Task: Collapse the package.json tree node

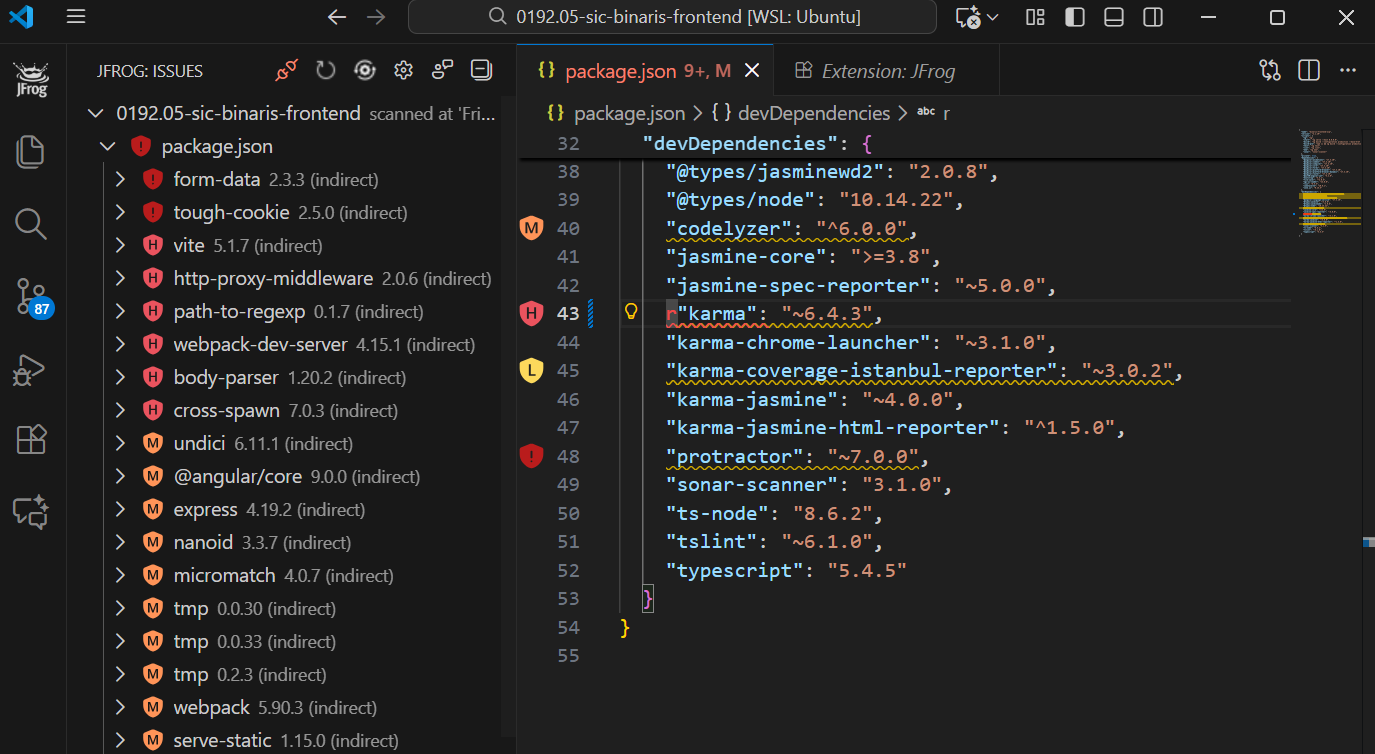Action: pyautogui.click(x=107, y=145)
